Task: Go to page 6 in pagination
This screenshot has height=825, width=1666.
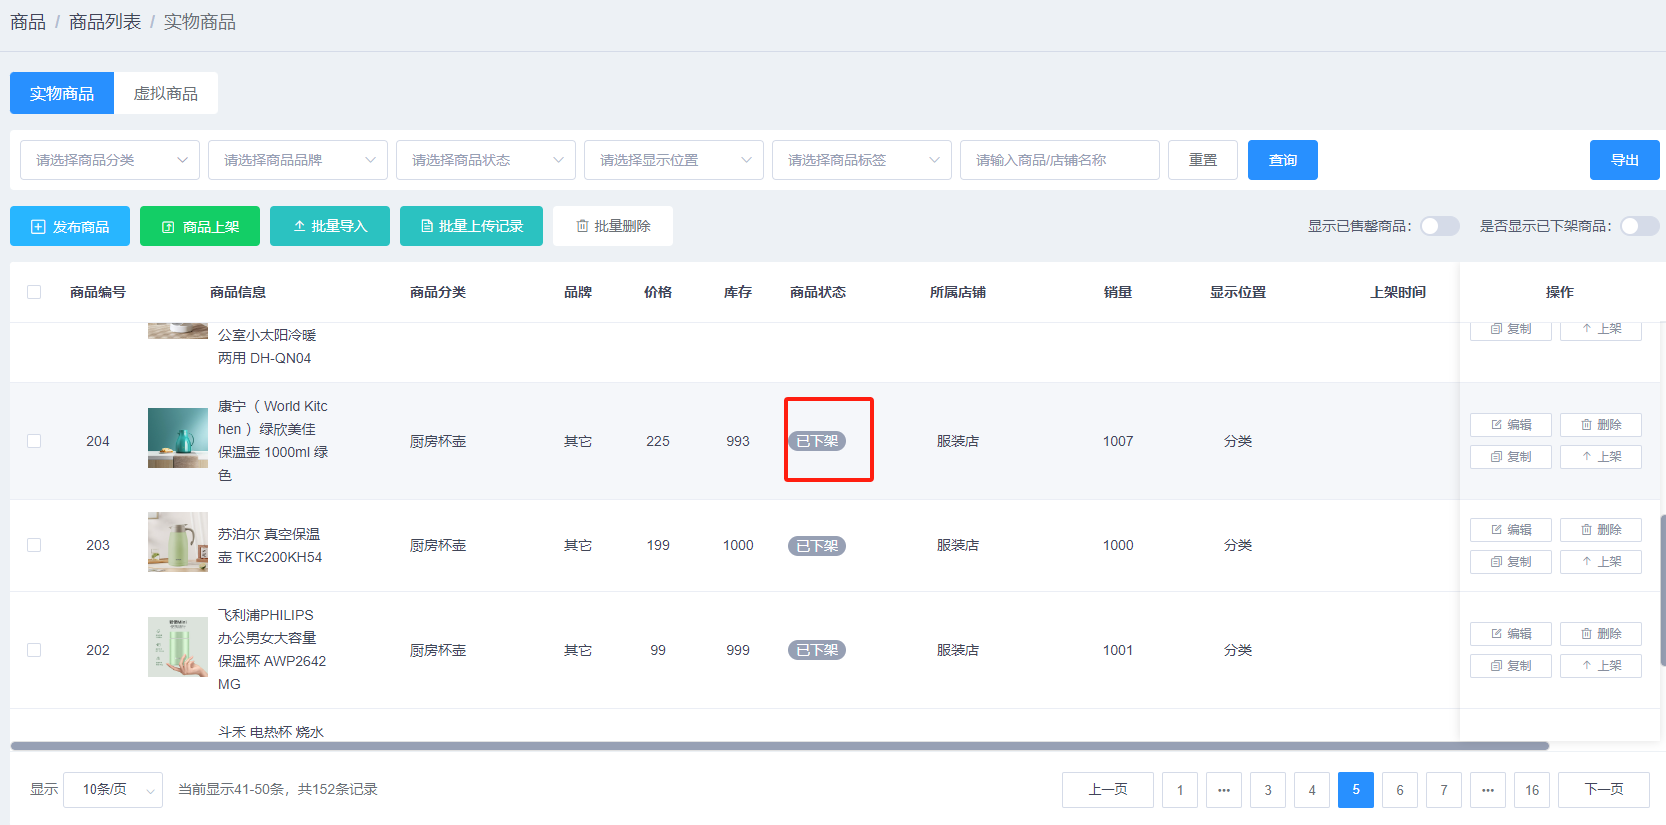Action: [1400, 790]
